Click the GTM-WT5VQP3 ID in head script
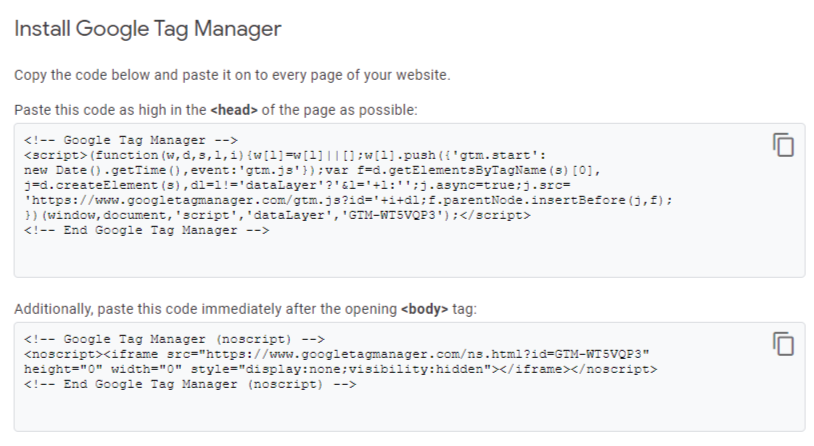This screenshot has width=814, height=446. click(x=393, y=215)
